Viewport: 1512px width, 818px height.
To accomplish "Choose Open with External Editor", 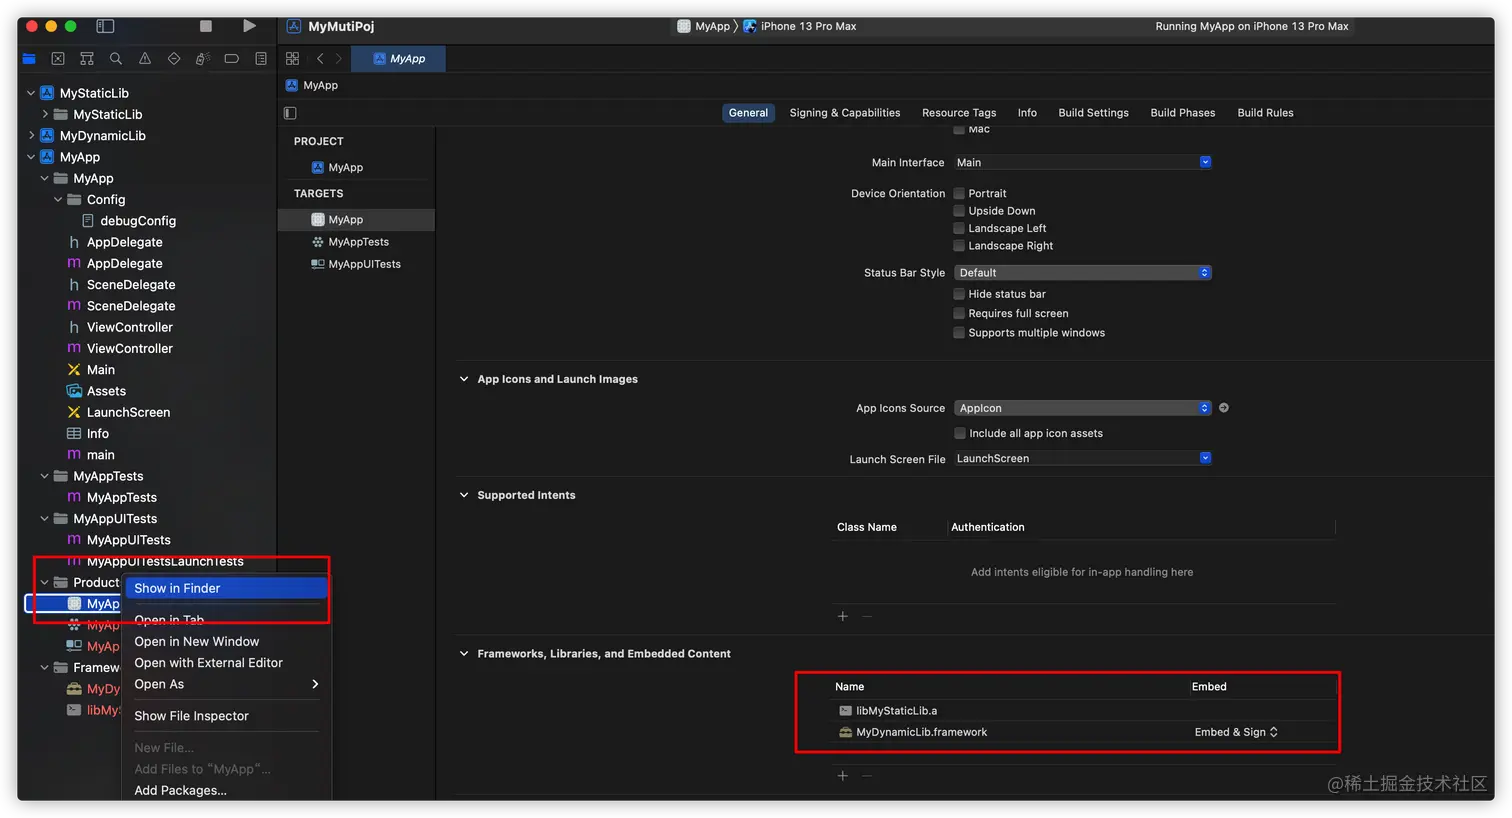I will coord(227,663).
